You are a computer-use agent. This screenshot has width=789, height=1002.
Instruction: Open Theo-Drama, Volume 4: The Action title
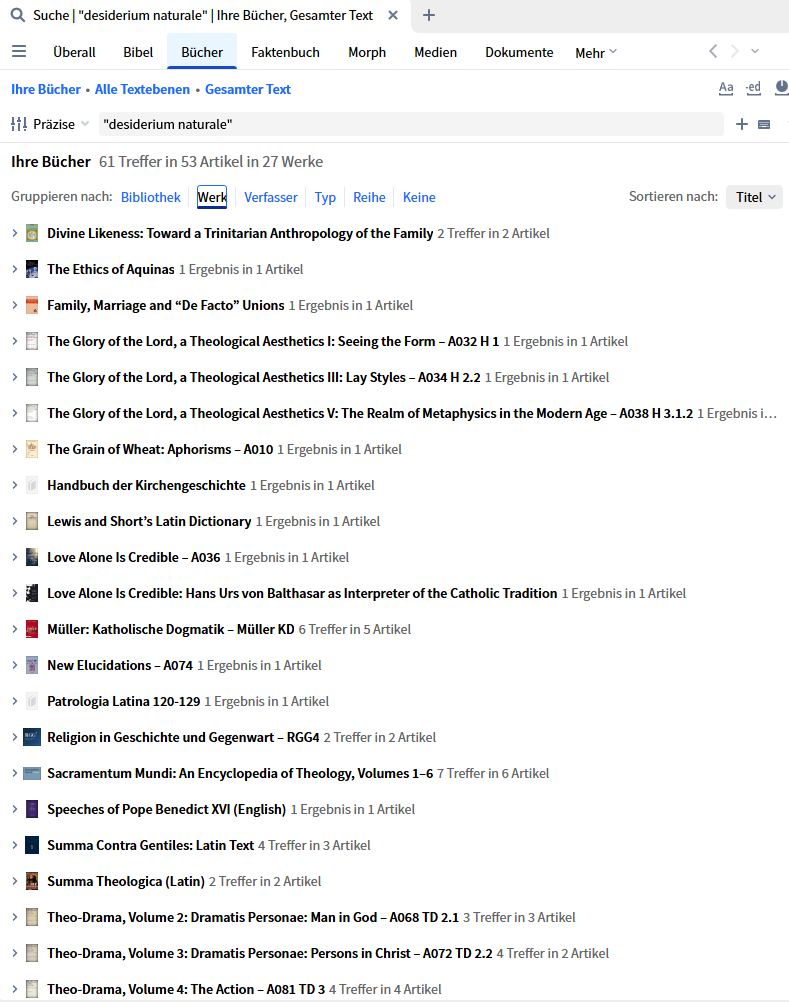tap(186, 989)
